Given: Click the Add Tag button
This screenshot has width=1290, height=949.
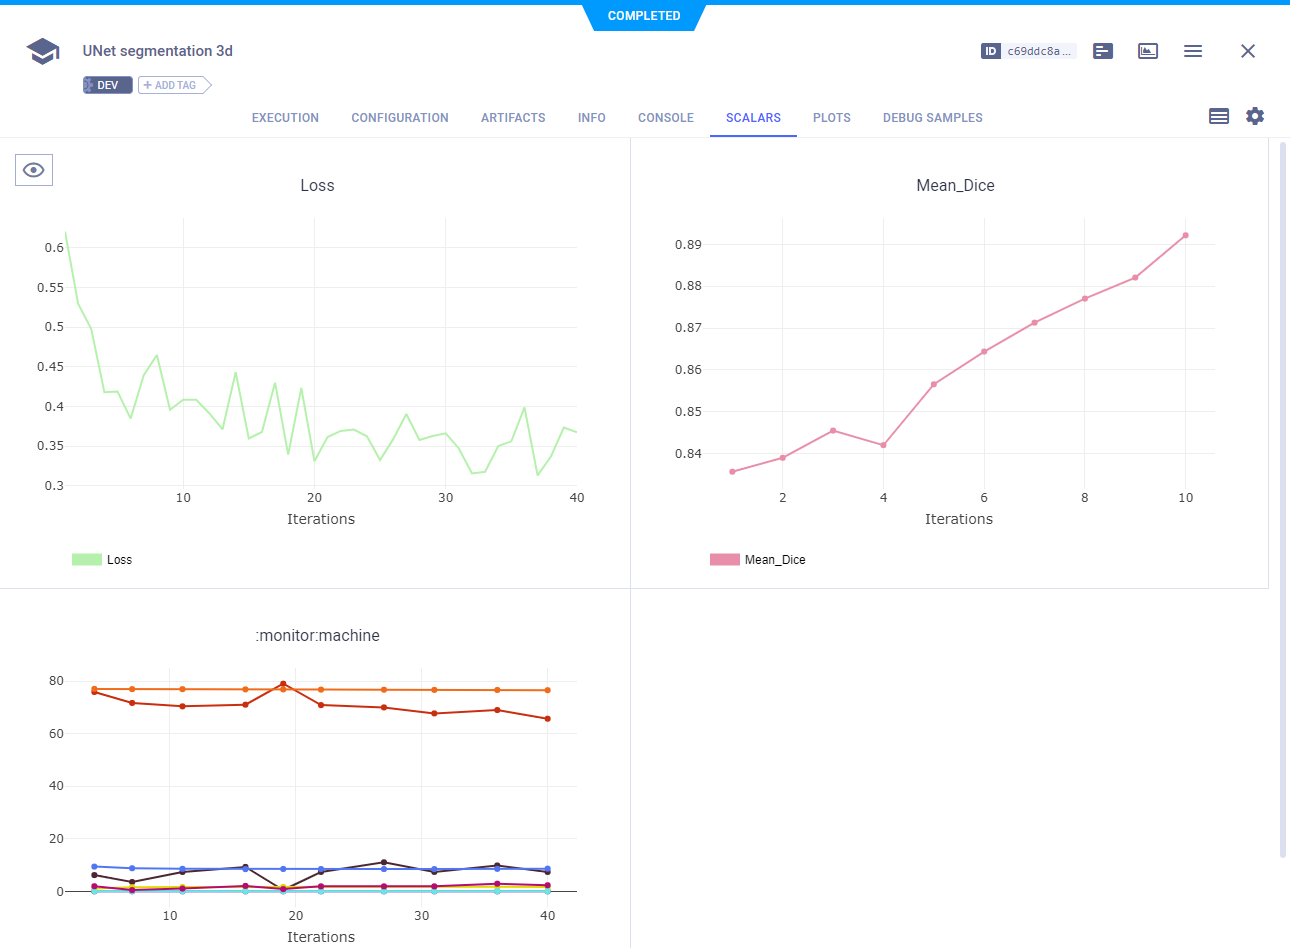Looking at the screenshot, I should (x=173, y=85).
